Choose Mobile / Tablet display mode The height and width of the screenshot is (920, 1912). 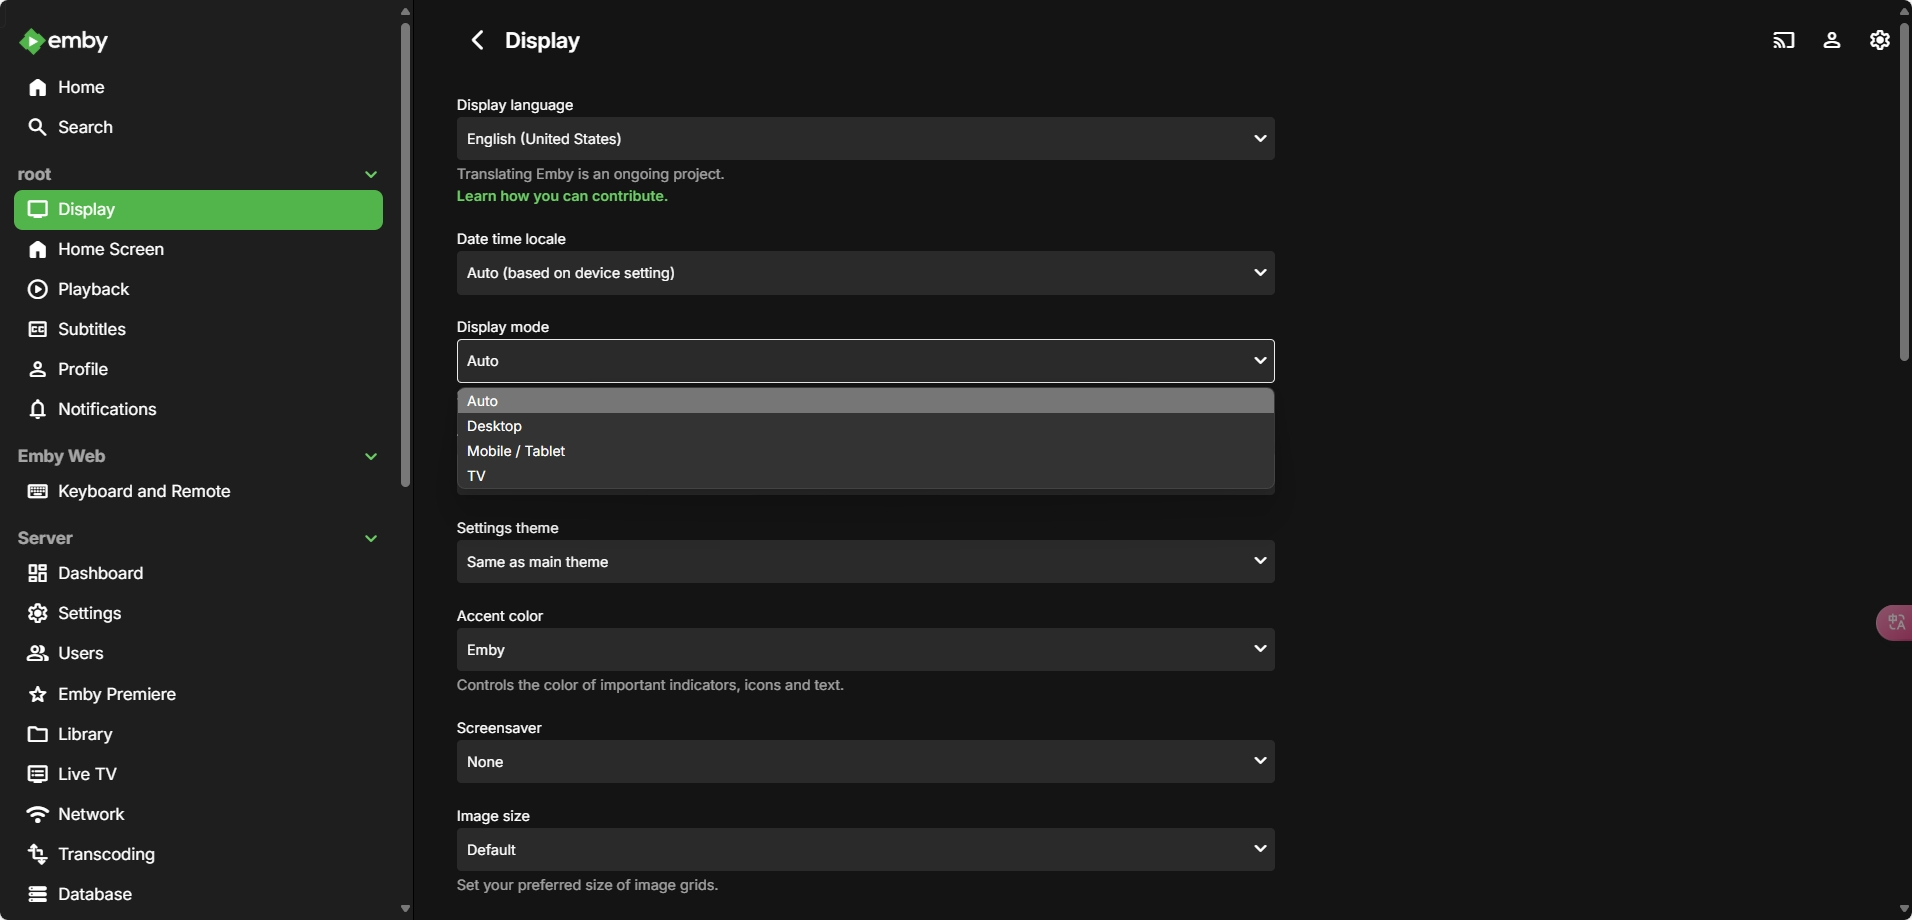click(866, 451)
